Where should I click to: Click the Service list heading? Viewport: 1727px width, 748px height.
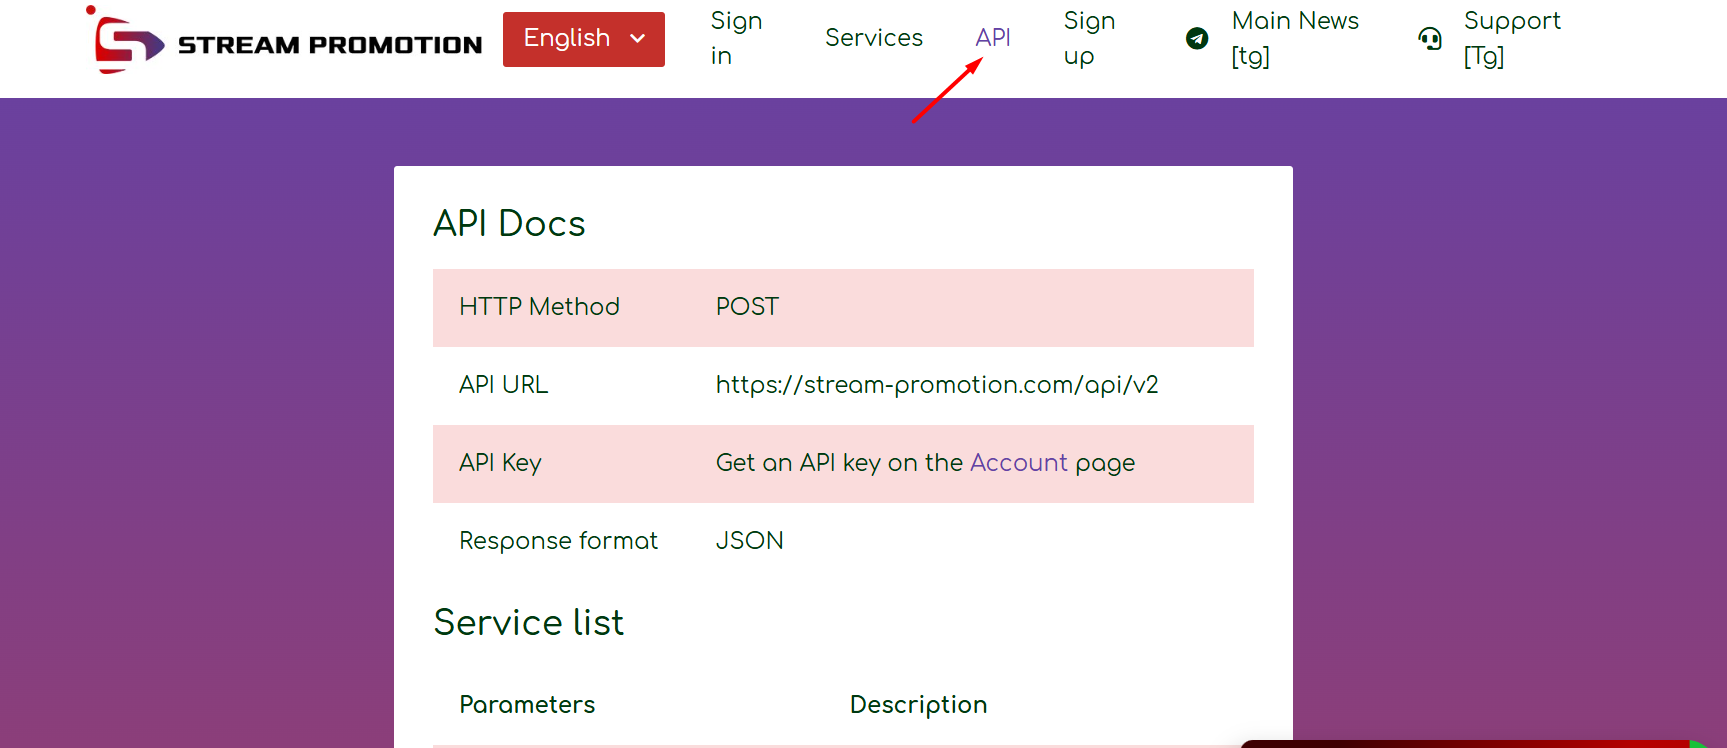pyautogui.click(x=529, y=622)
